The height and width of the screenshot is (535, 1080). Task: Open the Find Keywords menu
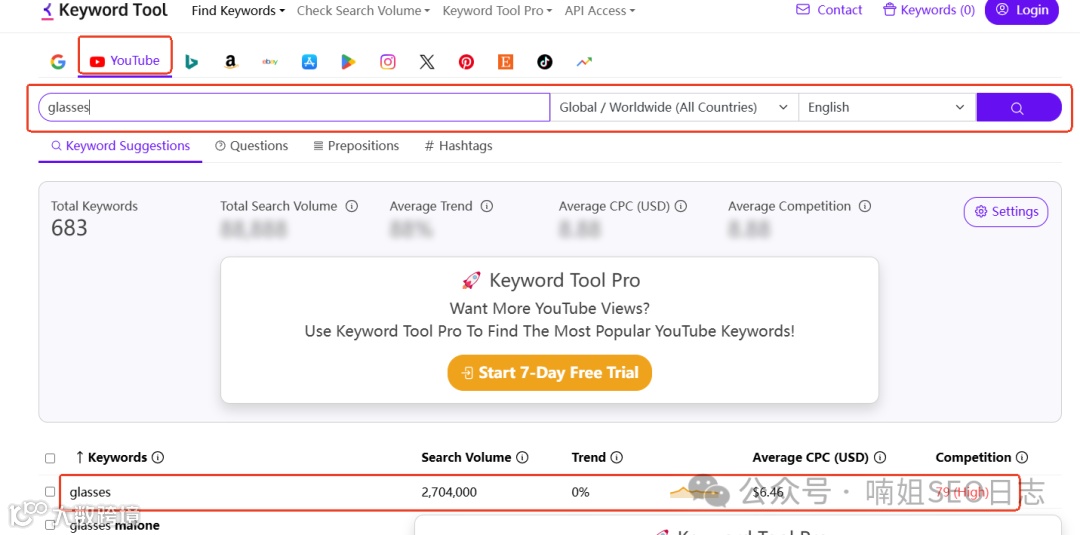tap(238, 11)
